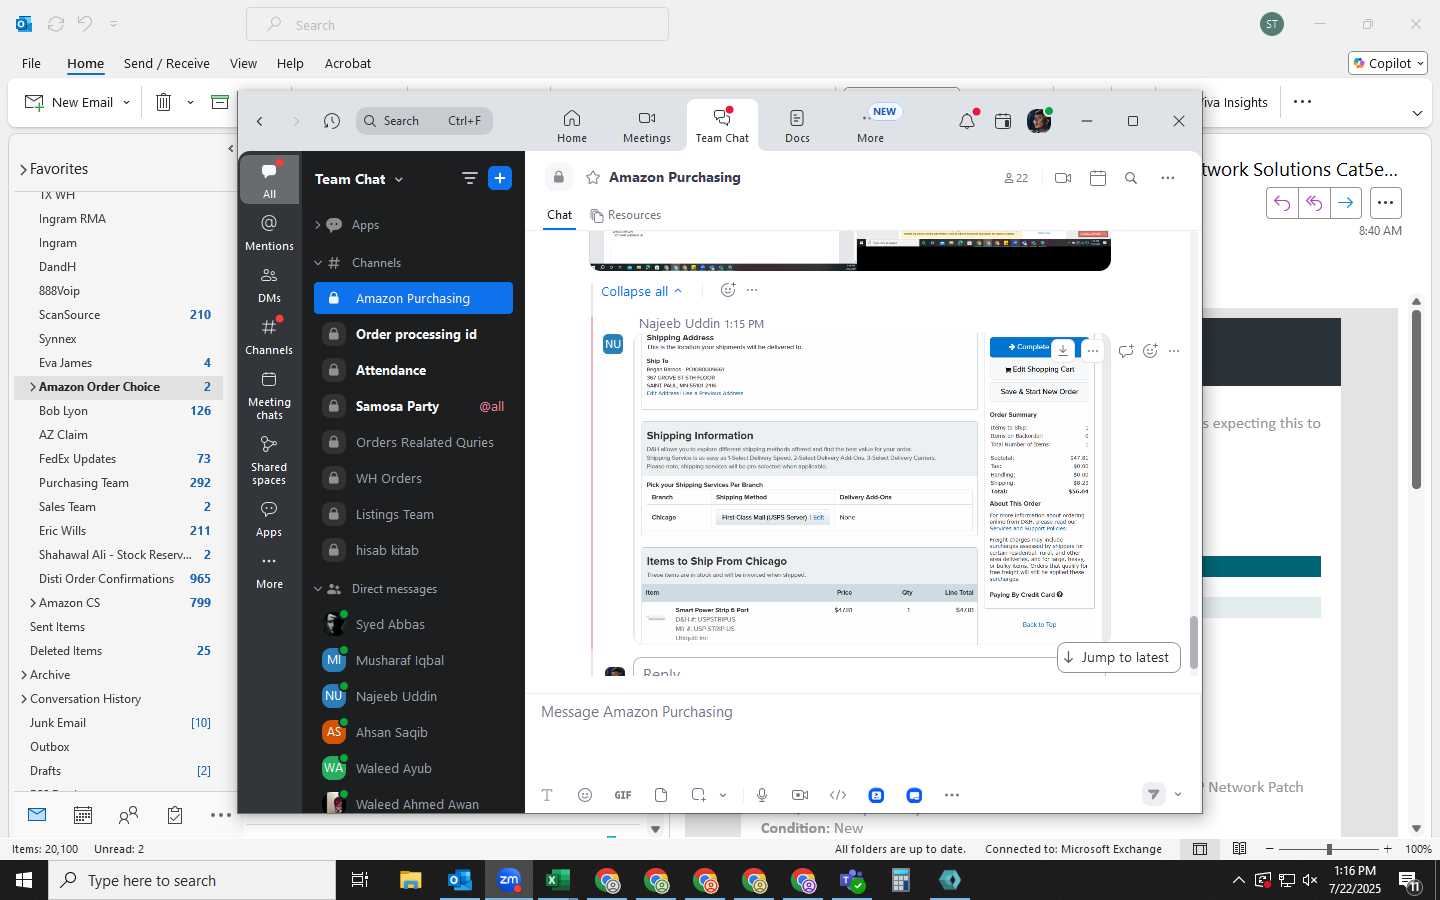Open New Email dropdown arrow
Viewport: 1440px width, 900px height.
click(x=126, y=102)
